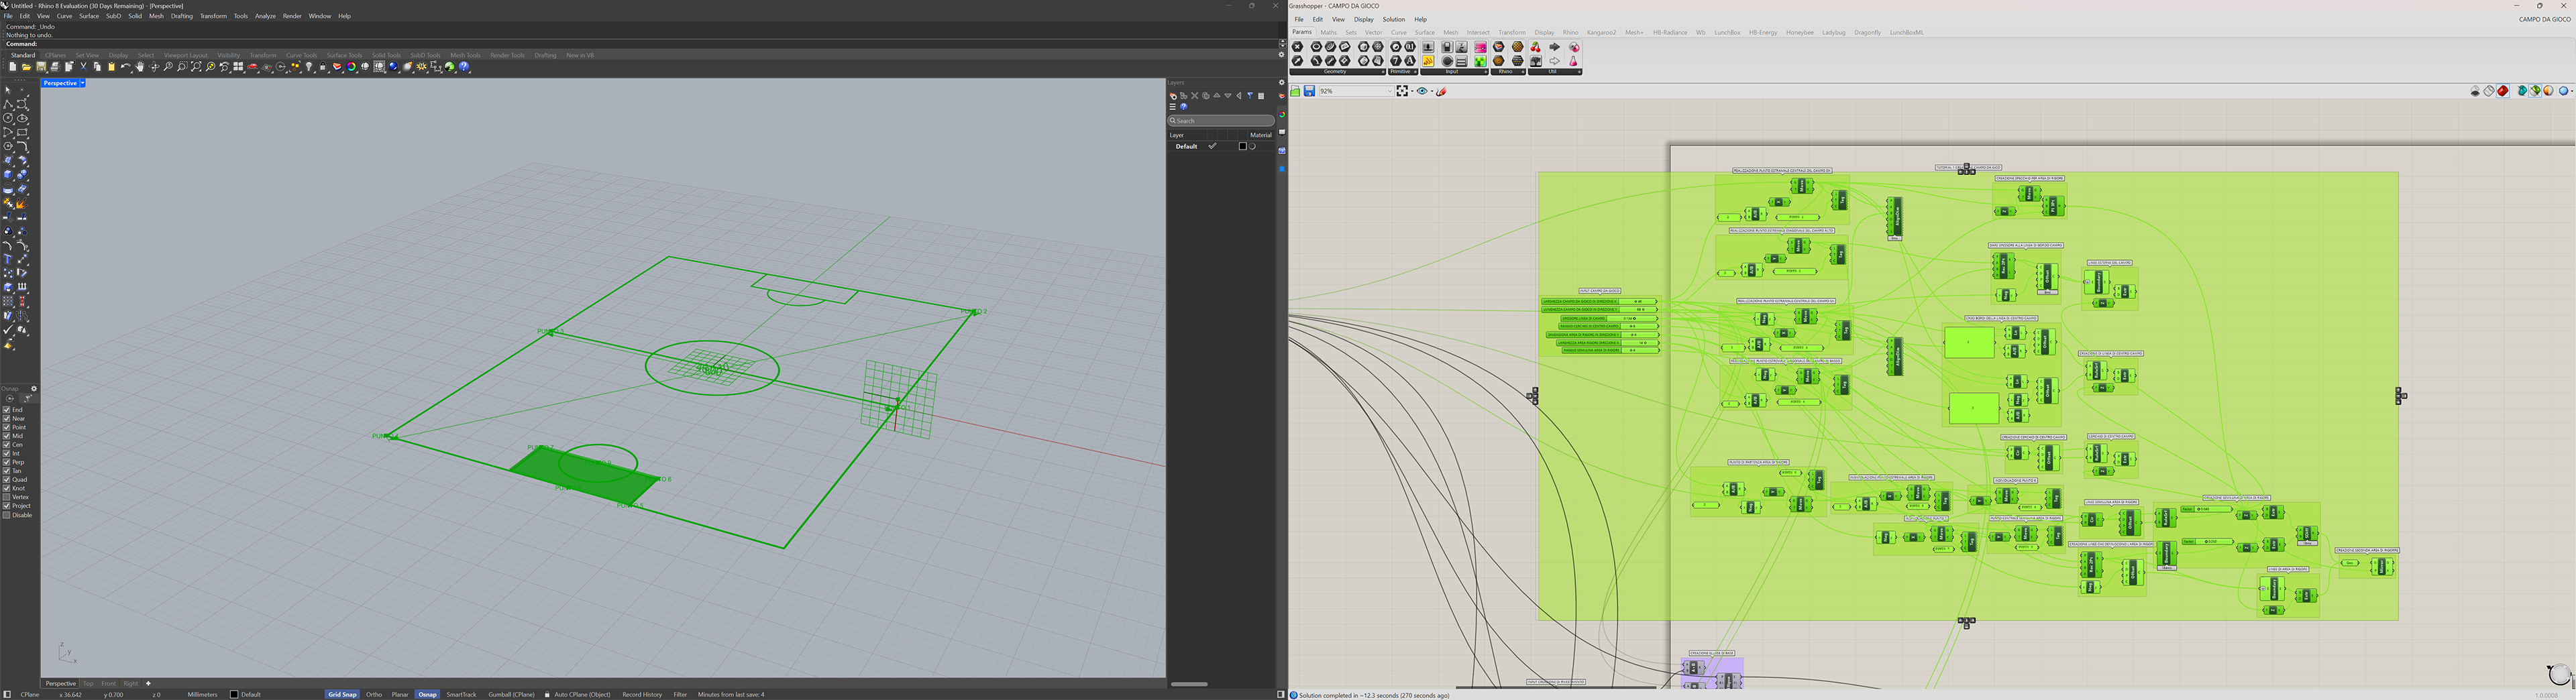Select the Default layer row
The image size is (2576, 700).
tap(1221, 146)
